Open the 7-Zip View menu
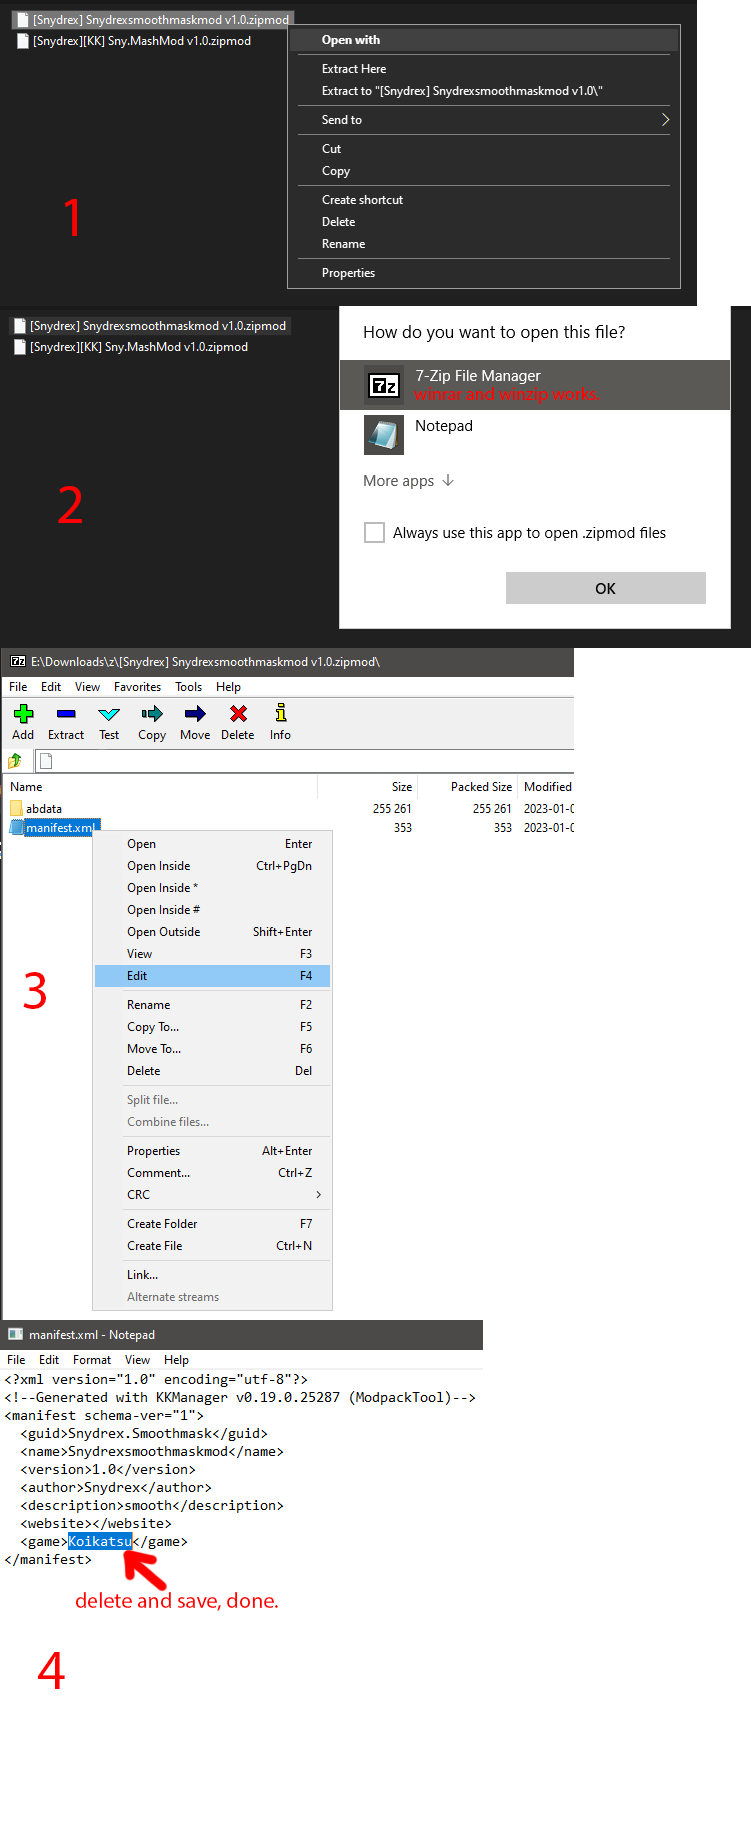 point(87,687)
